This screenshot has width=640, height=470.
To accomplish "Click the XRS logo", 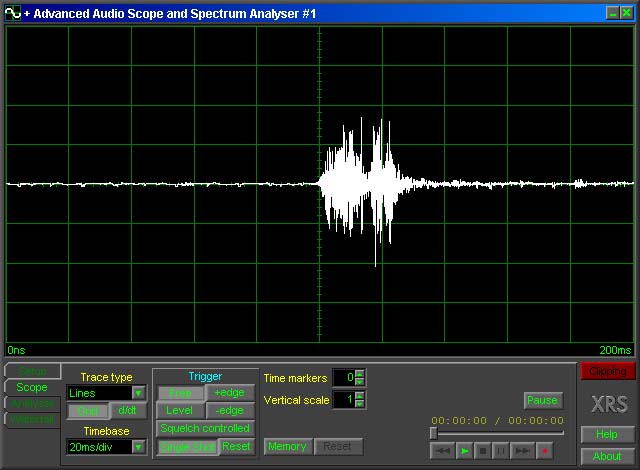I will (x=610, y=404).
